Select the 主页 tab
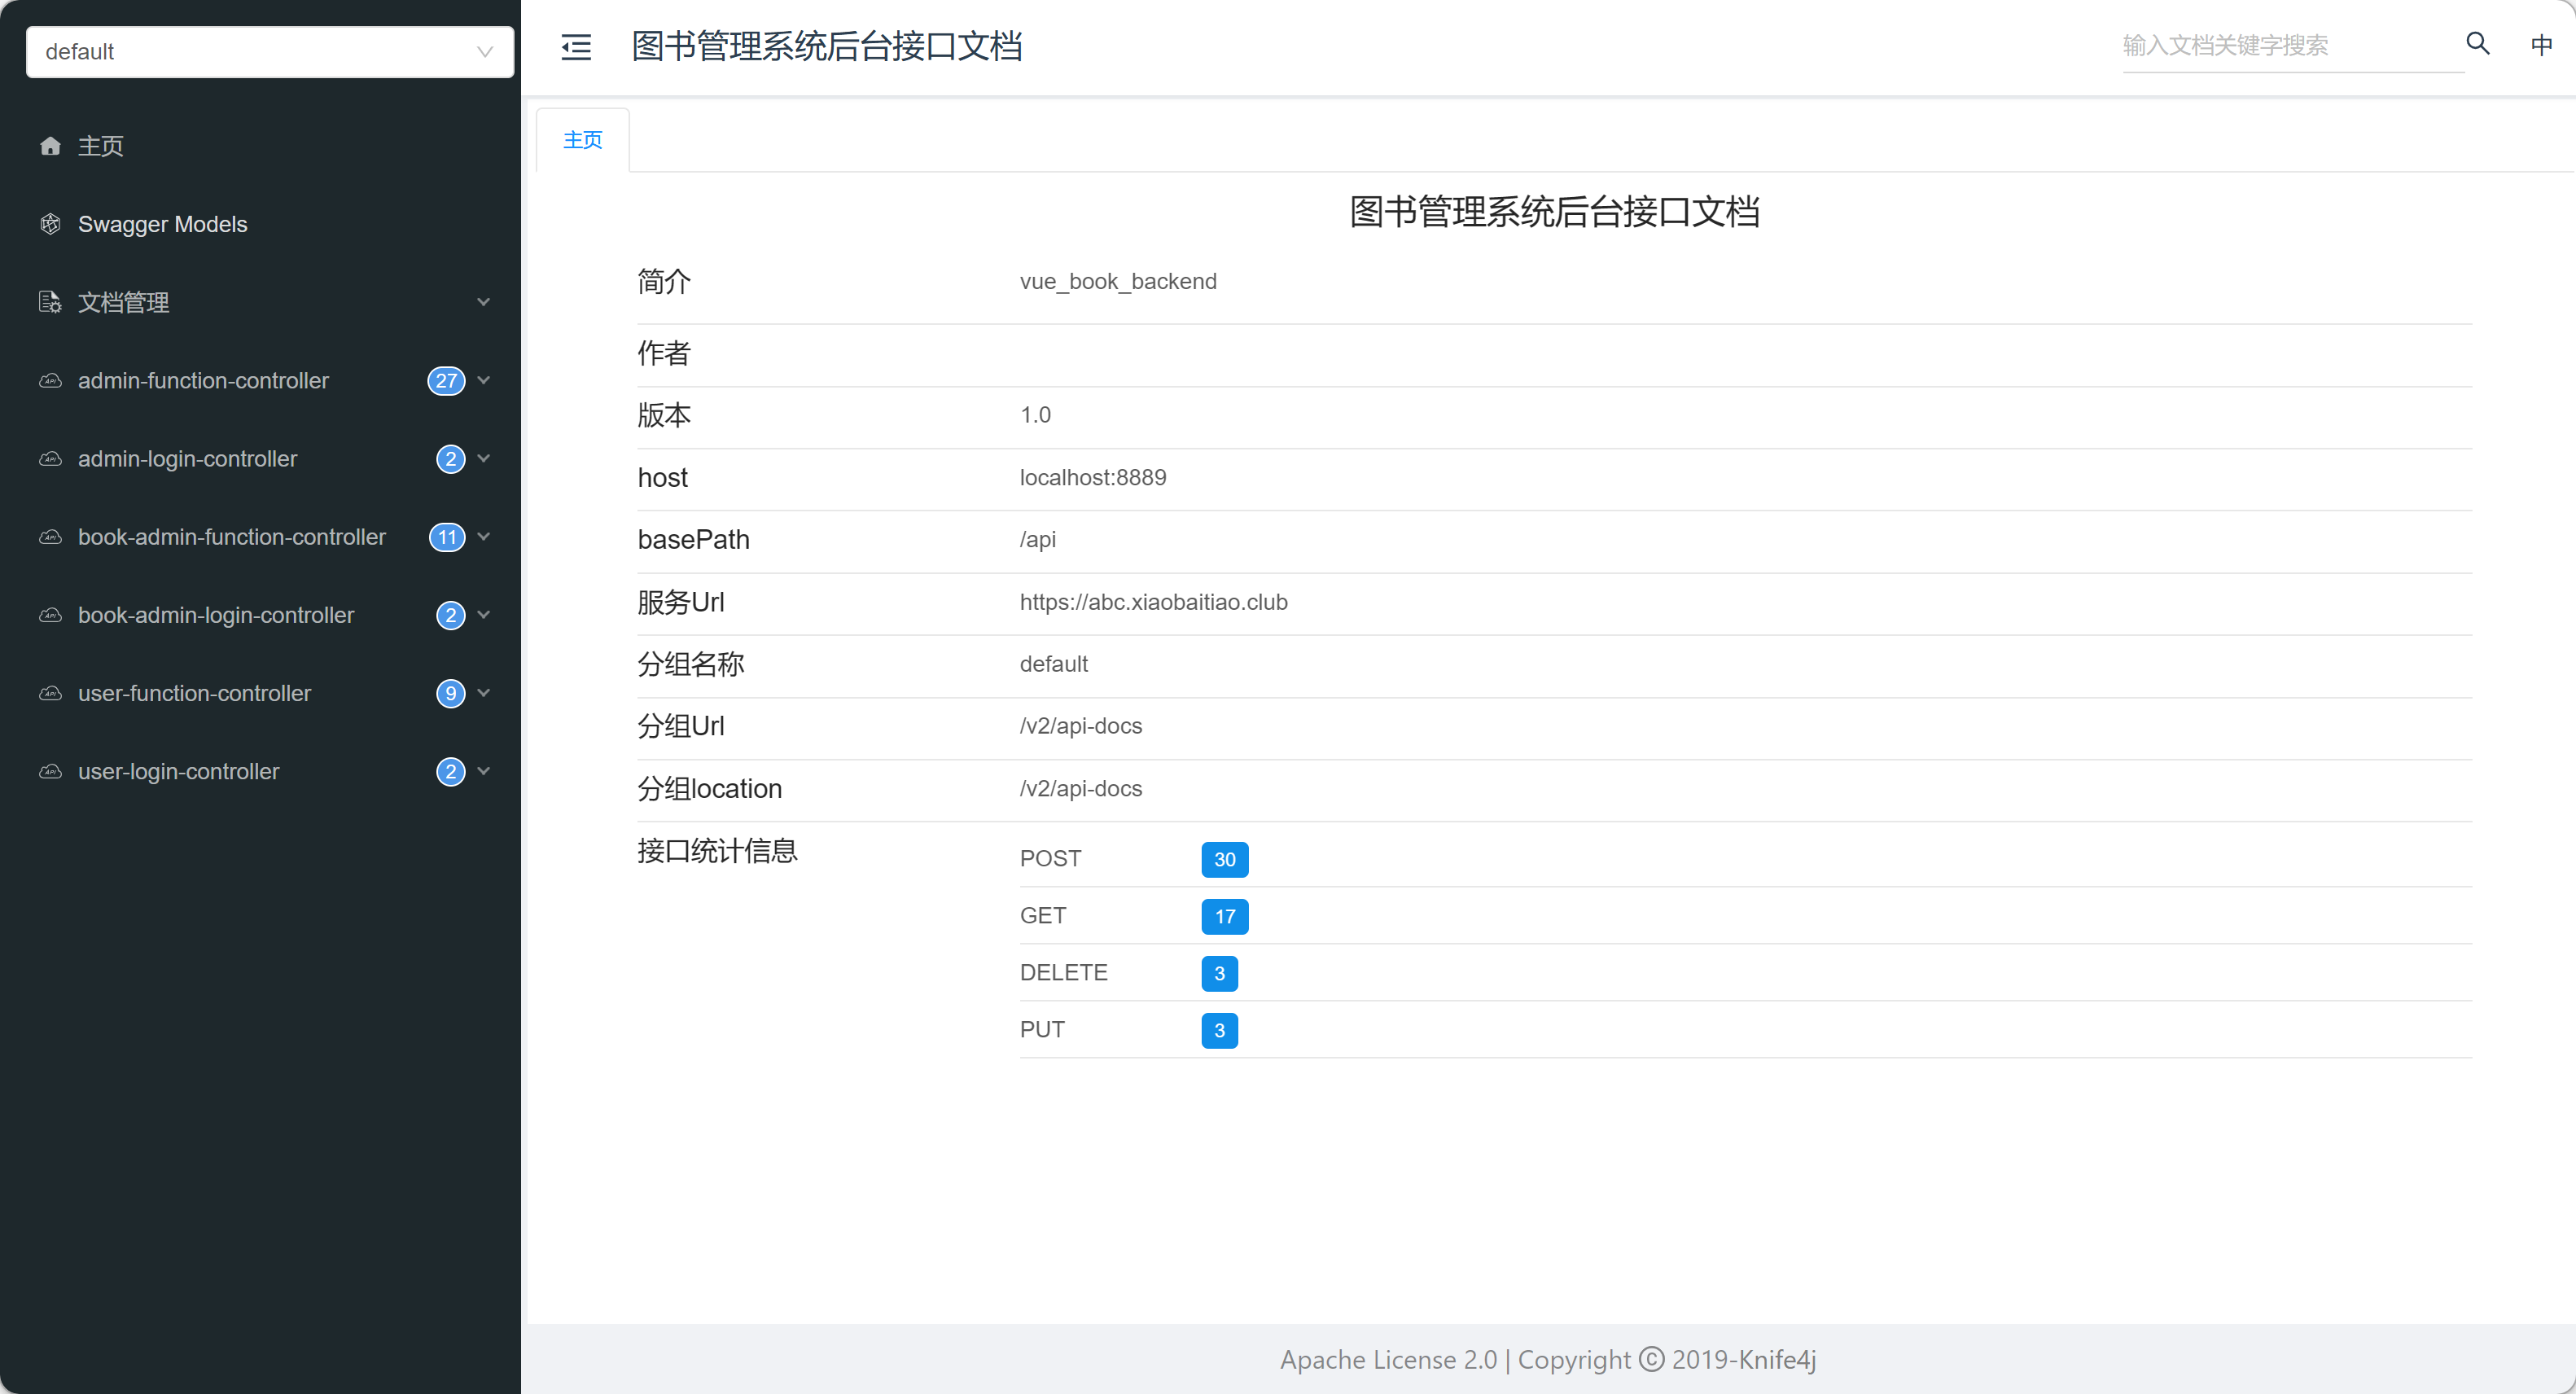2576x1394 pixels. [583, 140]
